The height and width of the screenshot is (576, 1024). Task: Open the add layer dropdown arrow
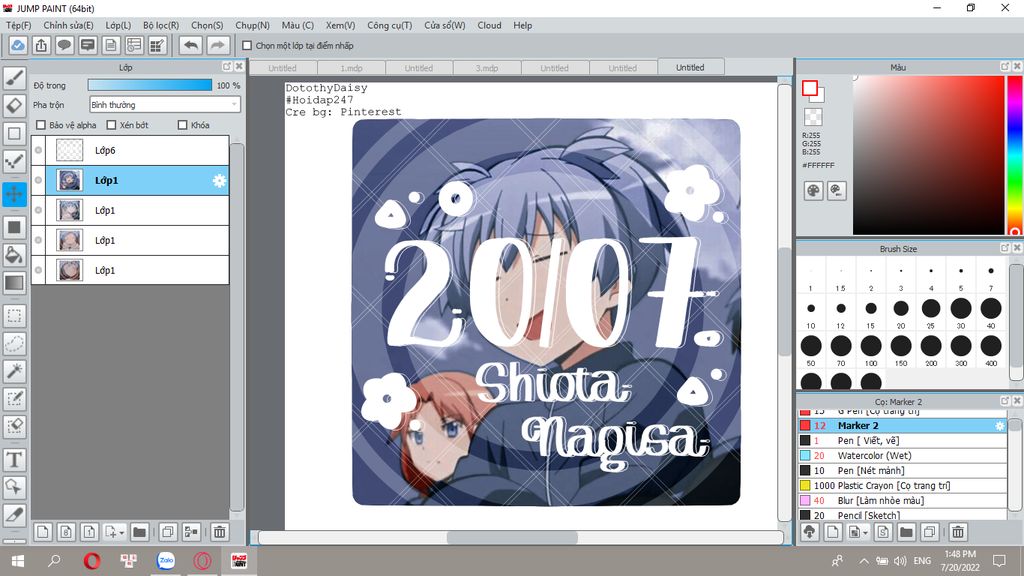121,533
